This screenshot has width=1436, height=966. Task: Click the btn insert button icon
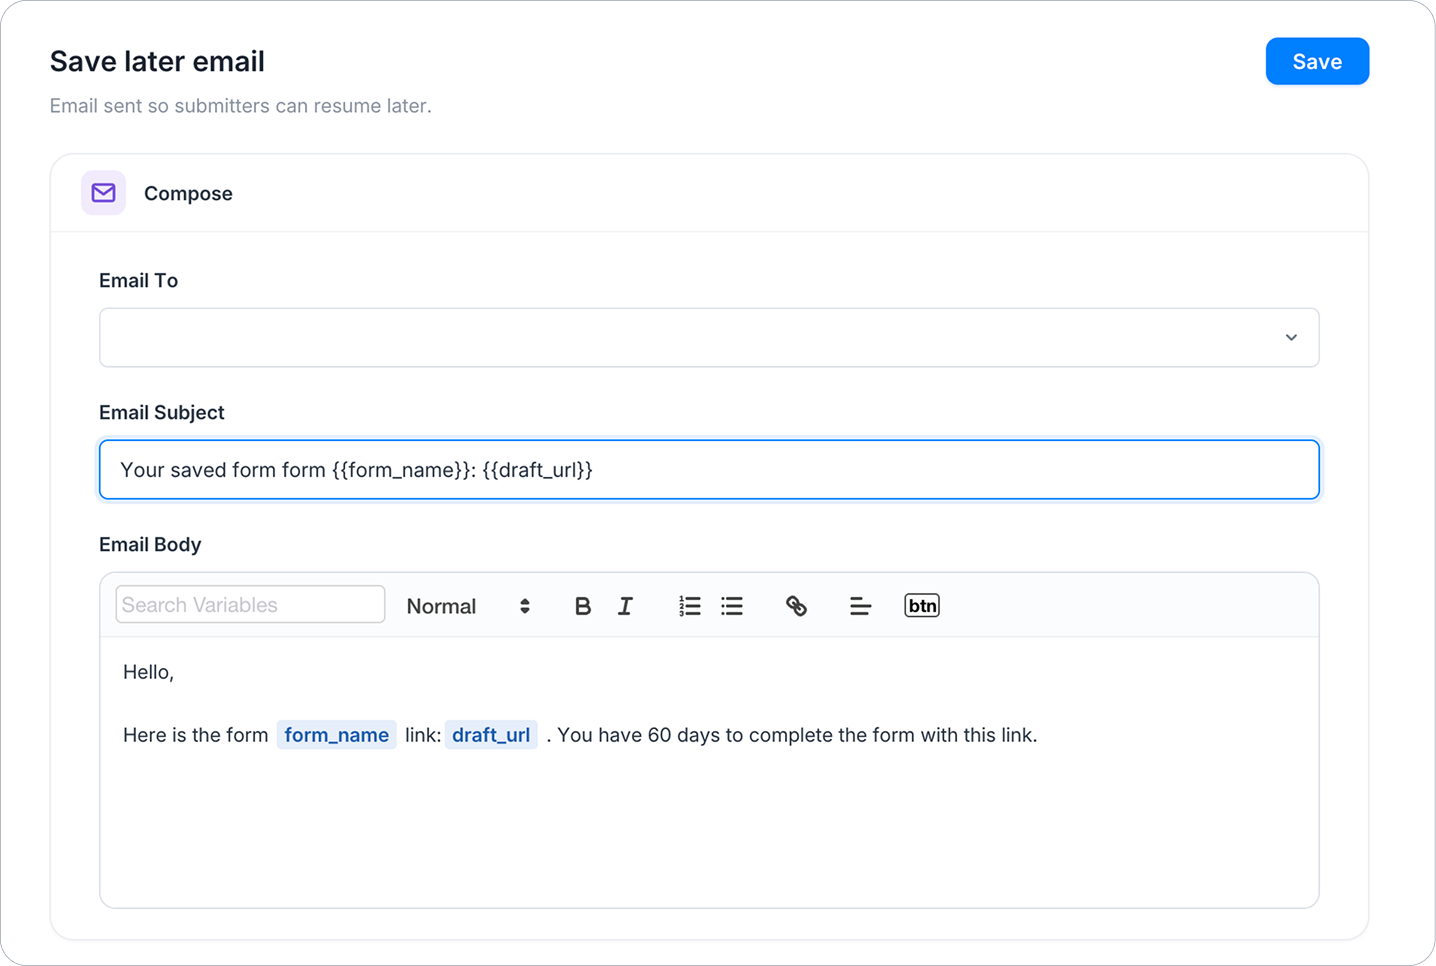[922, 606]
